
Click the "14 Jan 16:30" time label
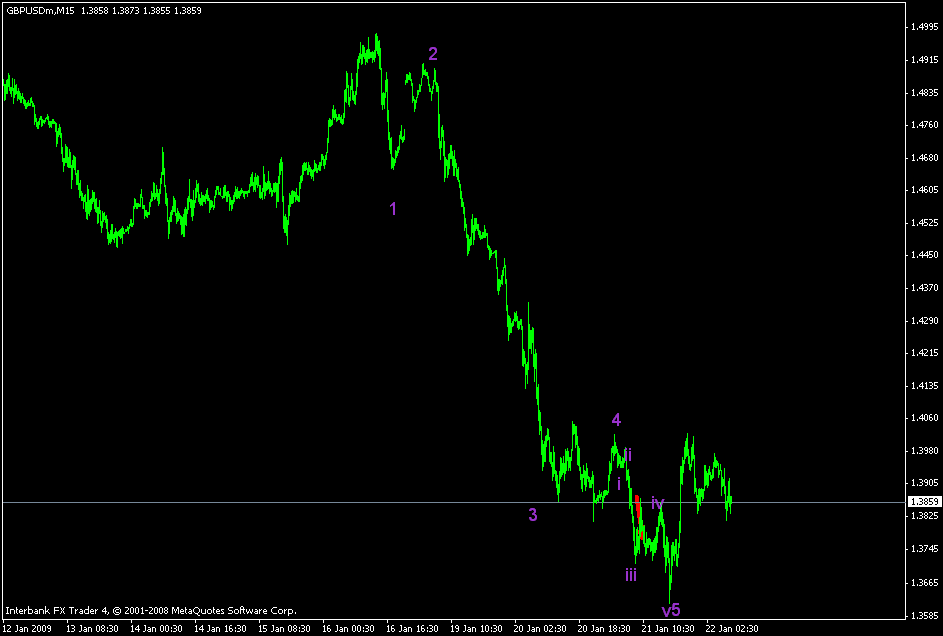click(x=220, y=629)
